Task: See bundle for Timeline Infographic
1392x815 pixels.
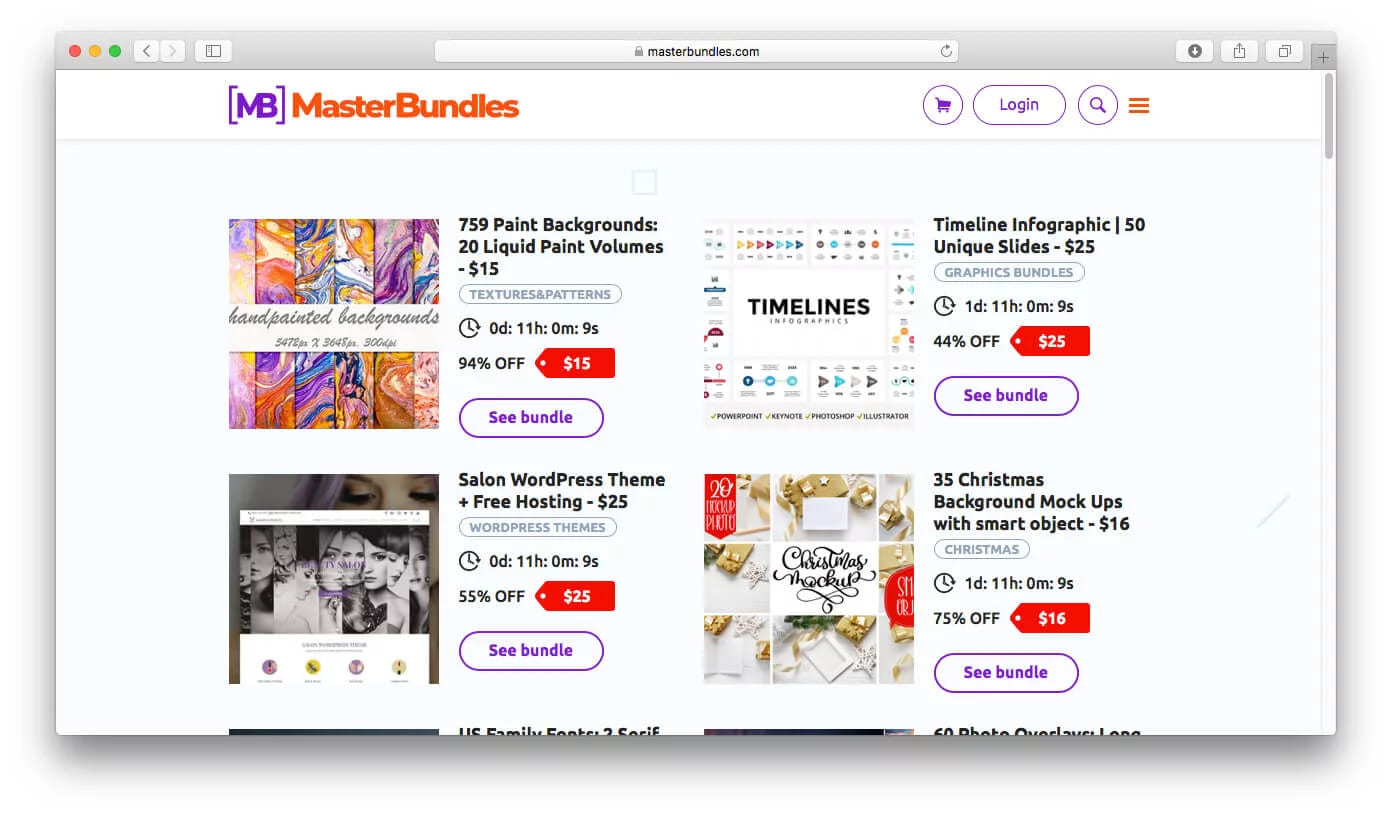Action: pyautogui.click(x=1006, y=396)
